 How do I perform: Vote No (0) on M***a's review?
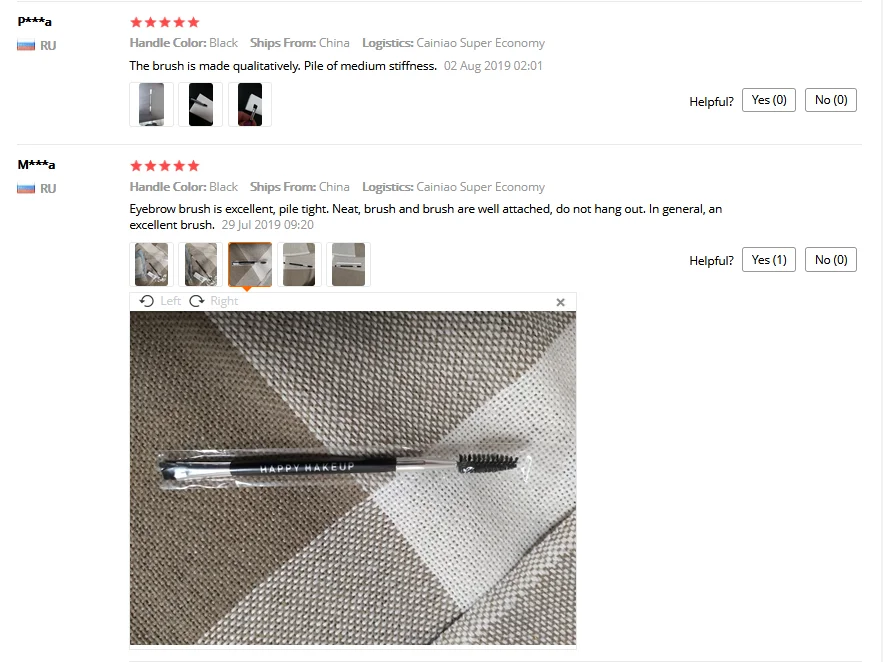pyautogui.click(x=831, y=260)
